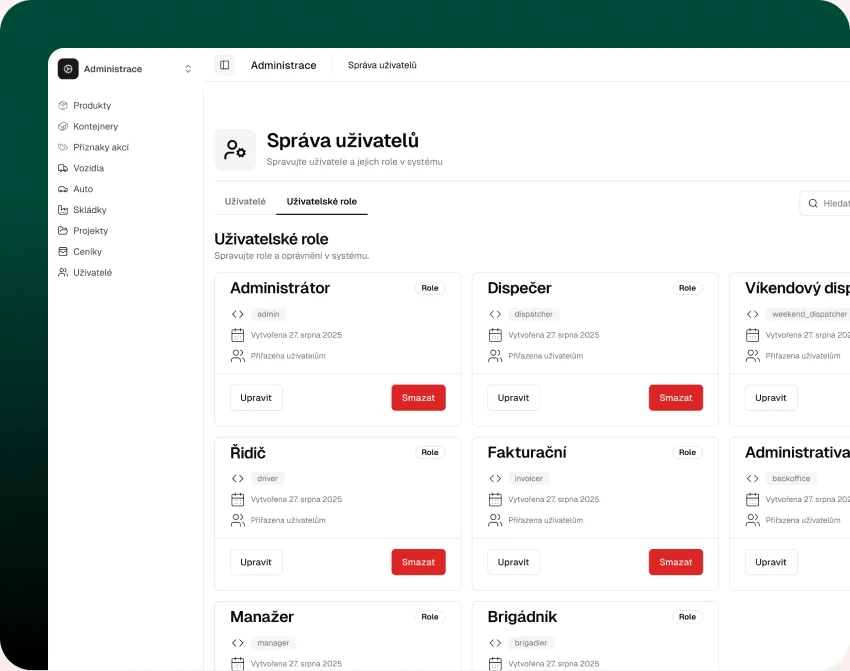The width and height of the screenshot is (850, 671).
Task: Click the brigadier code tag
Action: 531,643
